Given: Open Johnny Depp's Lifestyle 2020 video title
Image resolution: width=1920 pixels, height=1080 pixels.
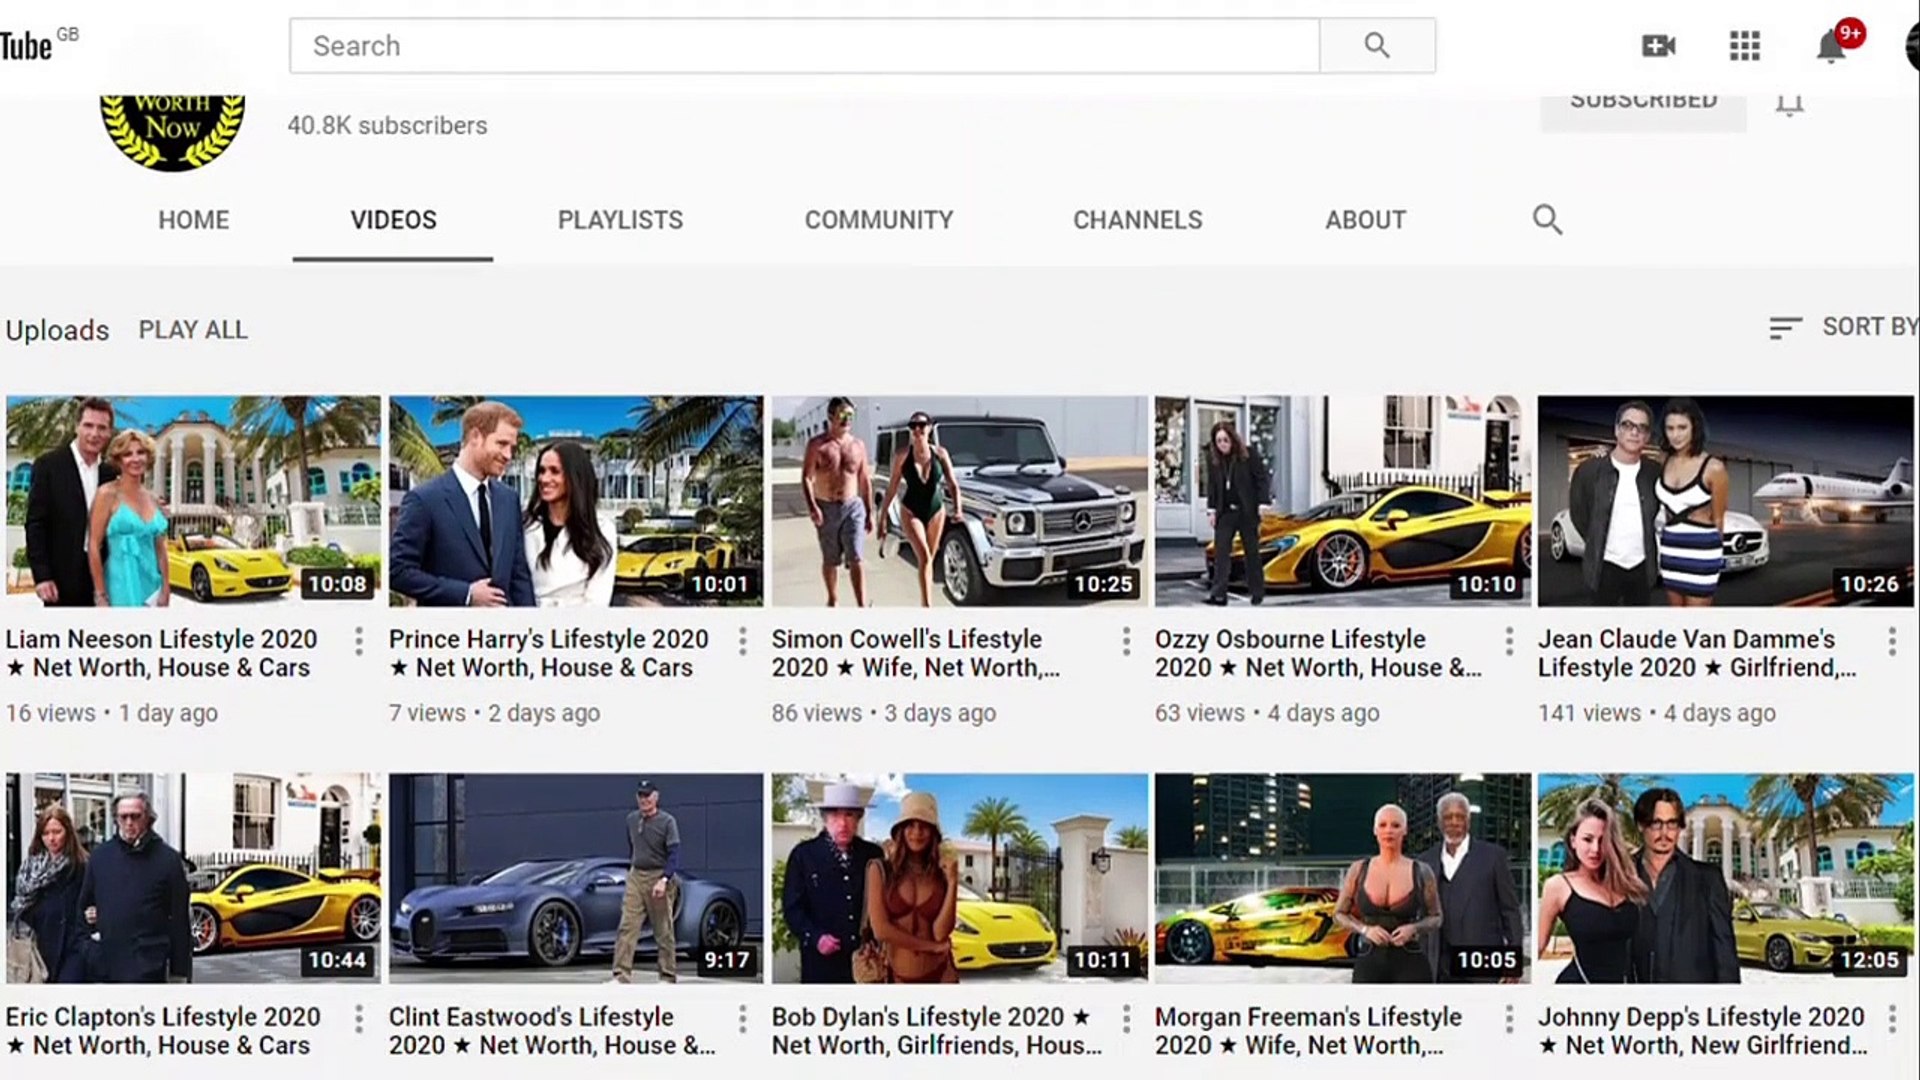Looking at the screenshot, I should (1701, 1030).
